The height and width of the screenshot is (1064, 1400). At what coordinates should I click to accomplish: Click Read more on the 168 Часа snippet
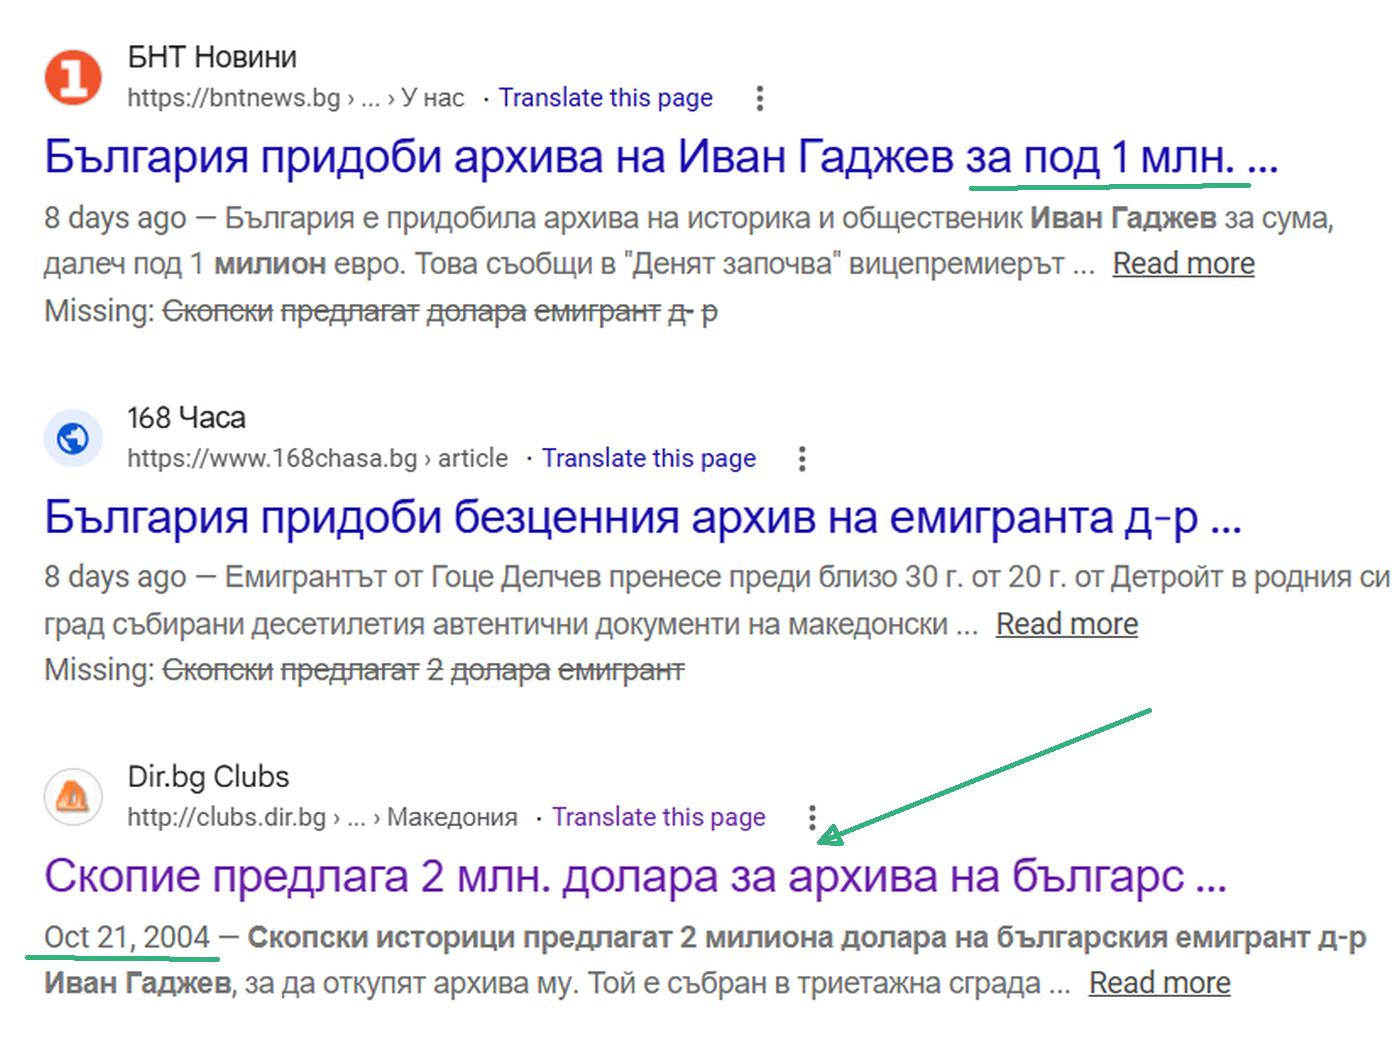tap(1067, 624)
